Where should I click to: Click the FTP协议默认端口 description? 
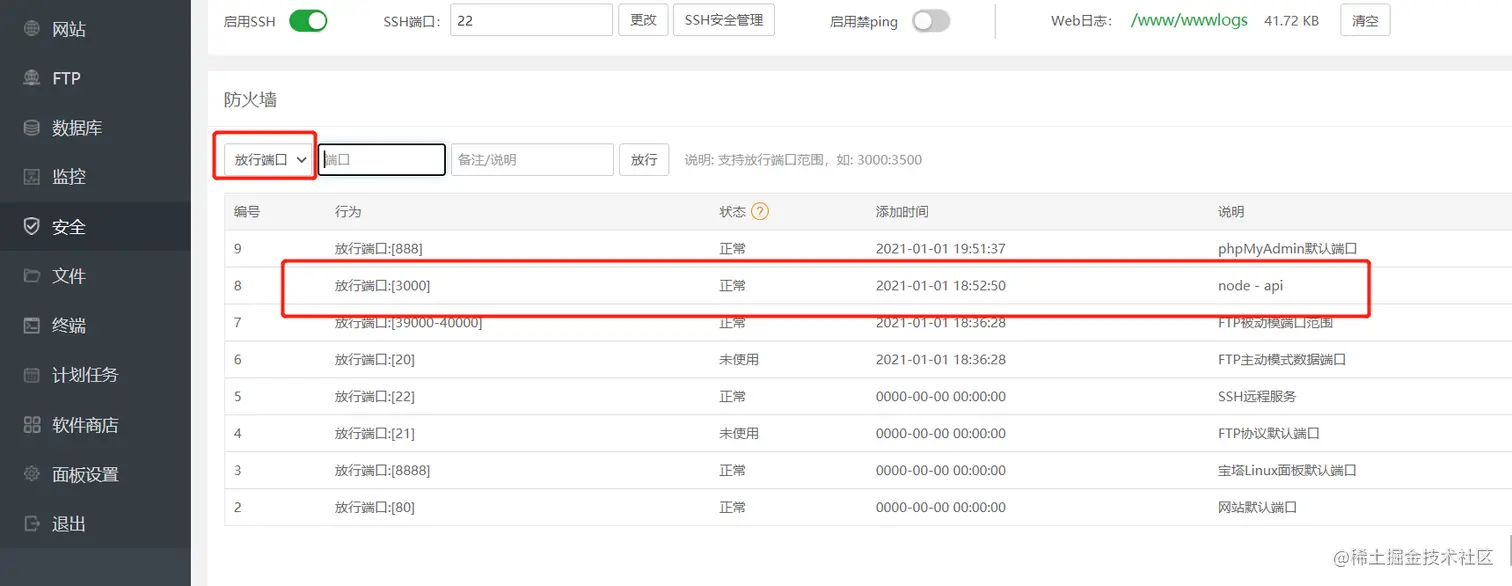1269,433
